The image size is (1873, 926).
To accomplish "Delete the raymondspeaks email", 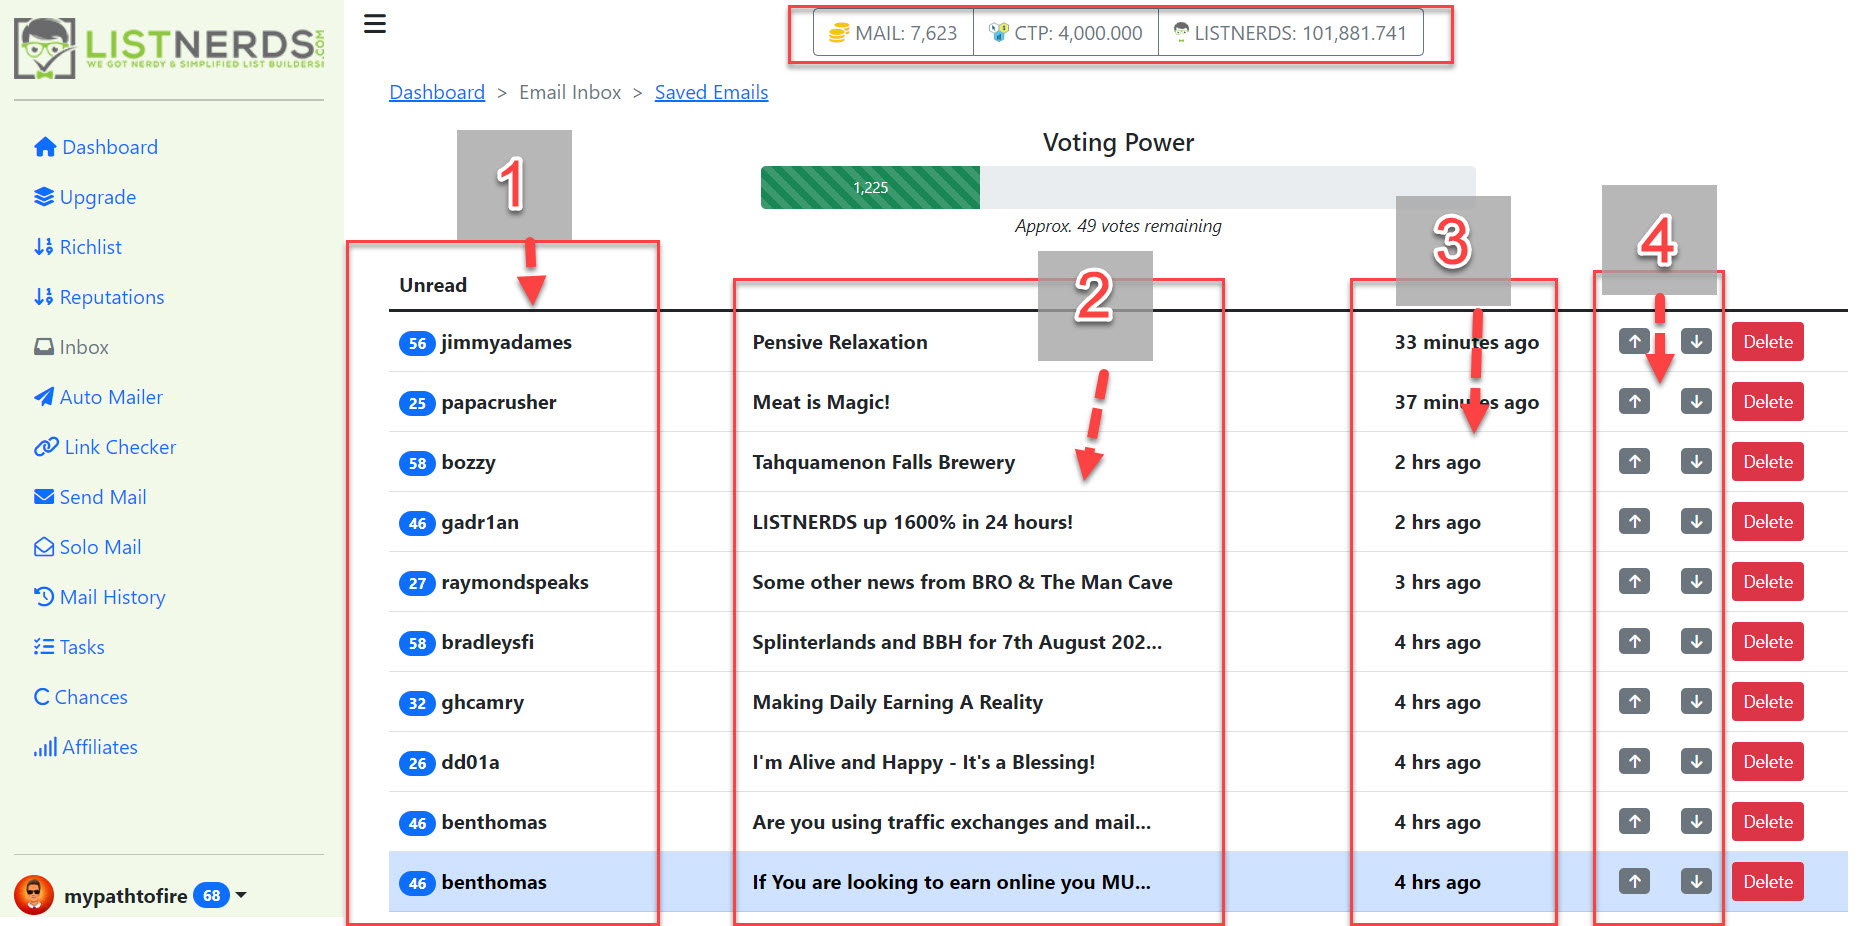I will point(1768,582).
